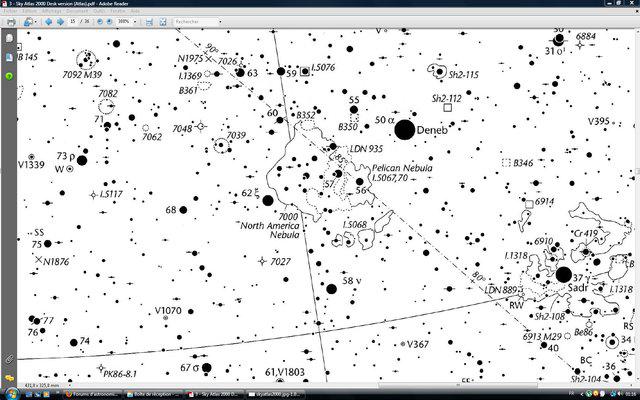
Task: Click the Adobe Reader title bar icon
Action: point(4,3)
